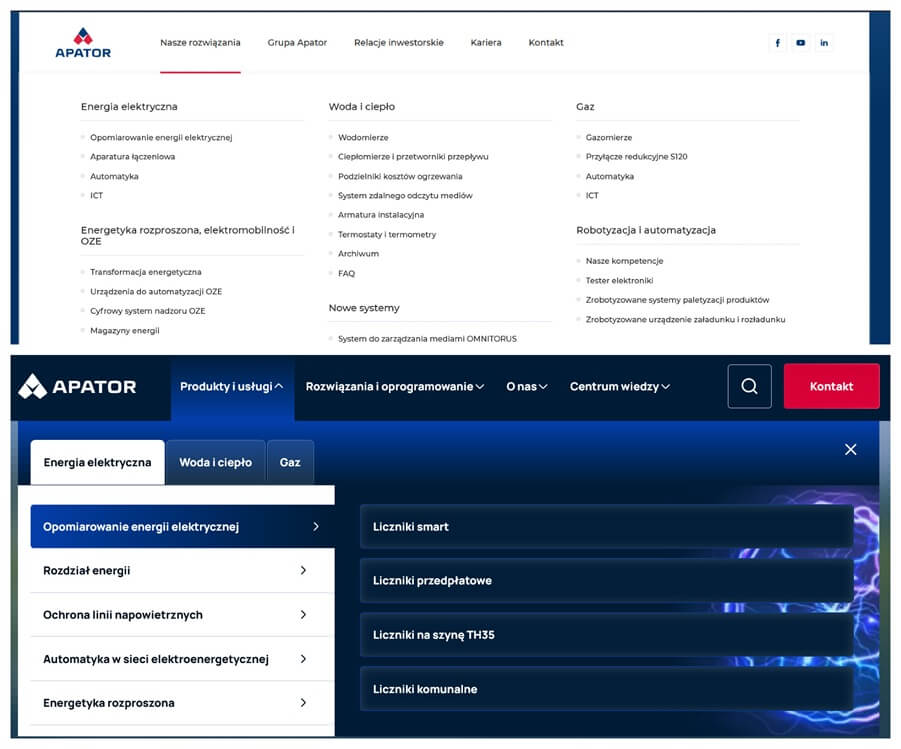
Task: Click the Apator logo in dark header
Action: (77, 386)
